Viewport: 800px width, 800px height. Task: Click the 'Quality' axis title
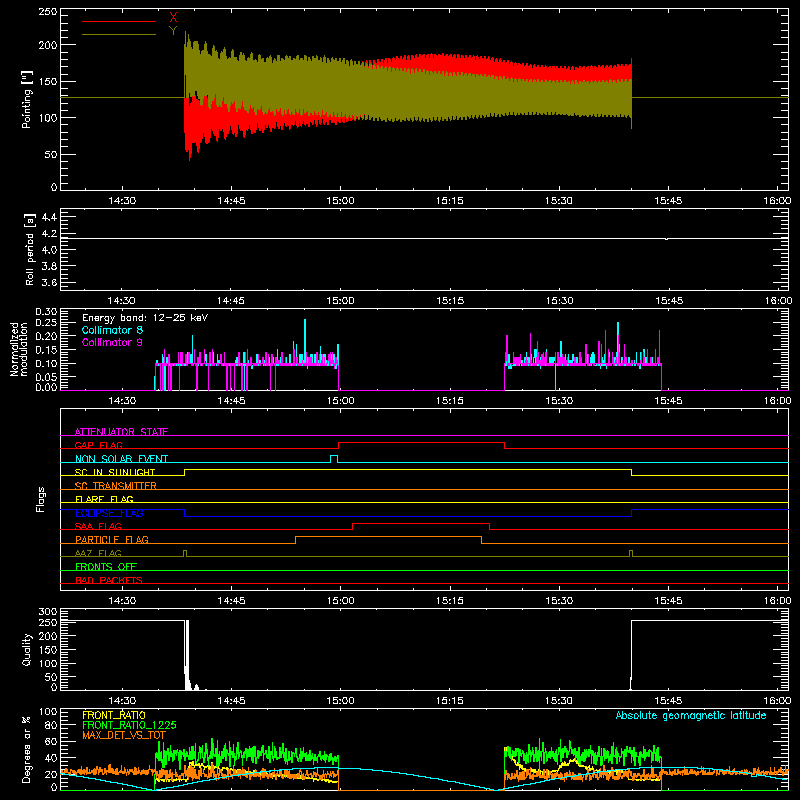[27, 649]
